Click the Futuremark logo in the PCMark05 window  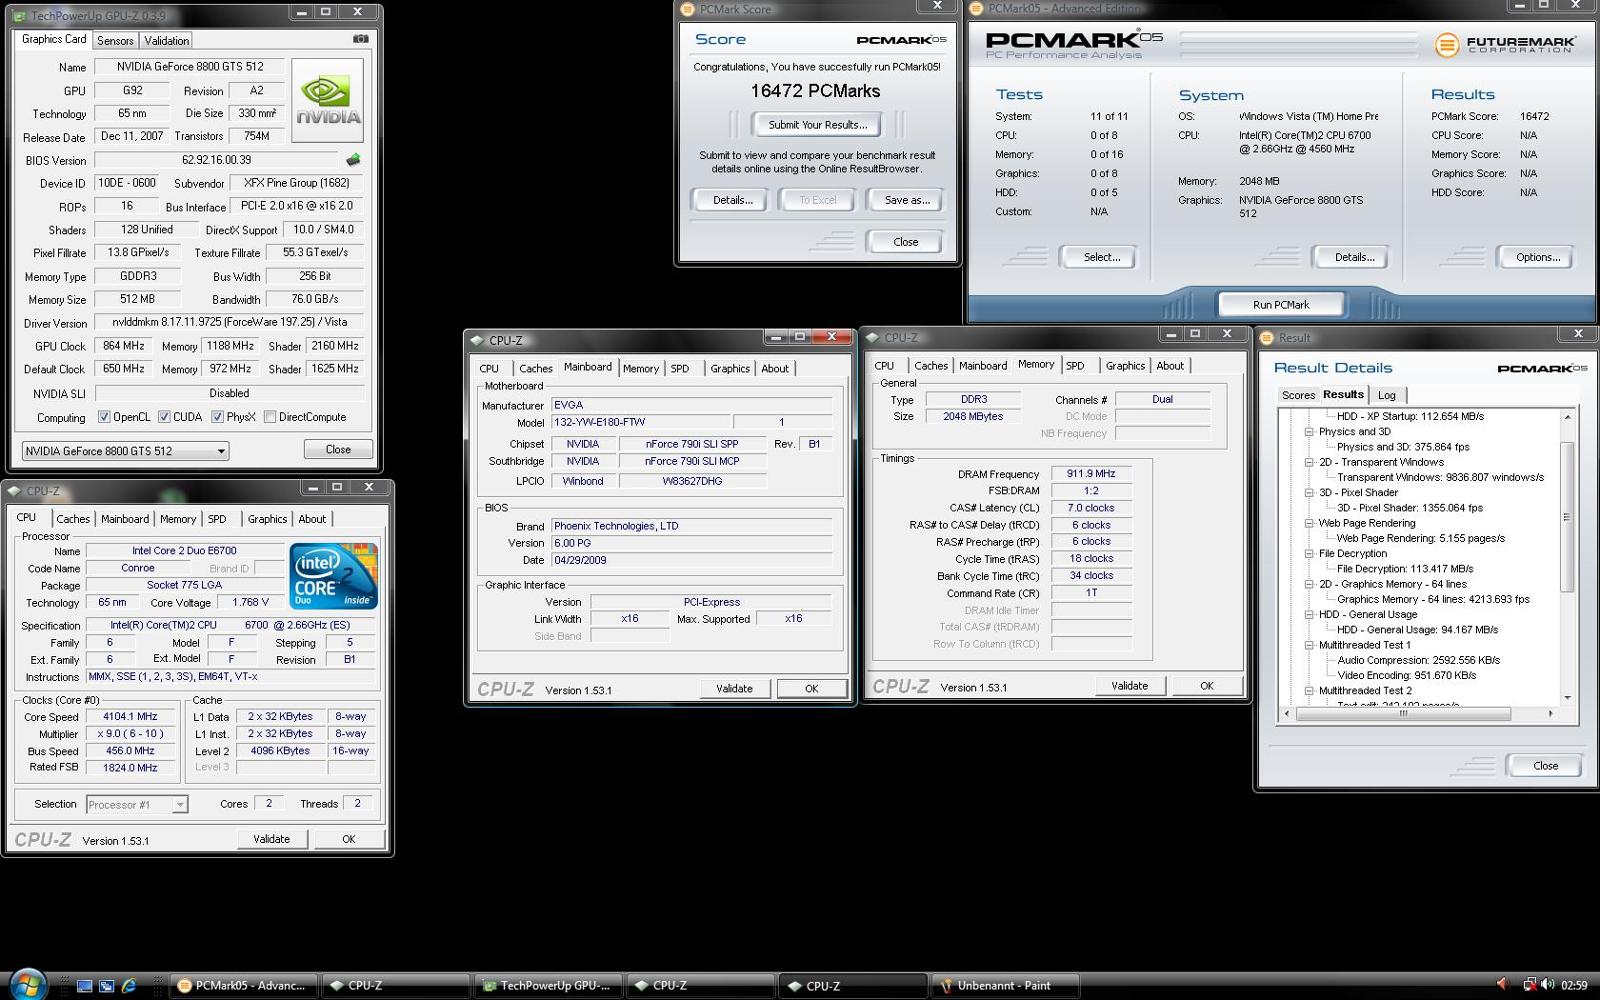(x=1505, y=44)
